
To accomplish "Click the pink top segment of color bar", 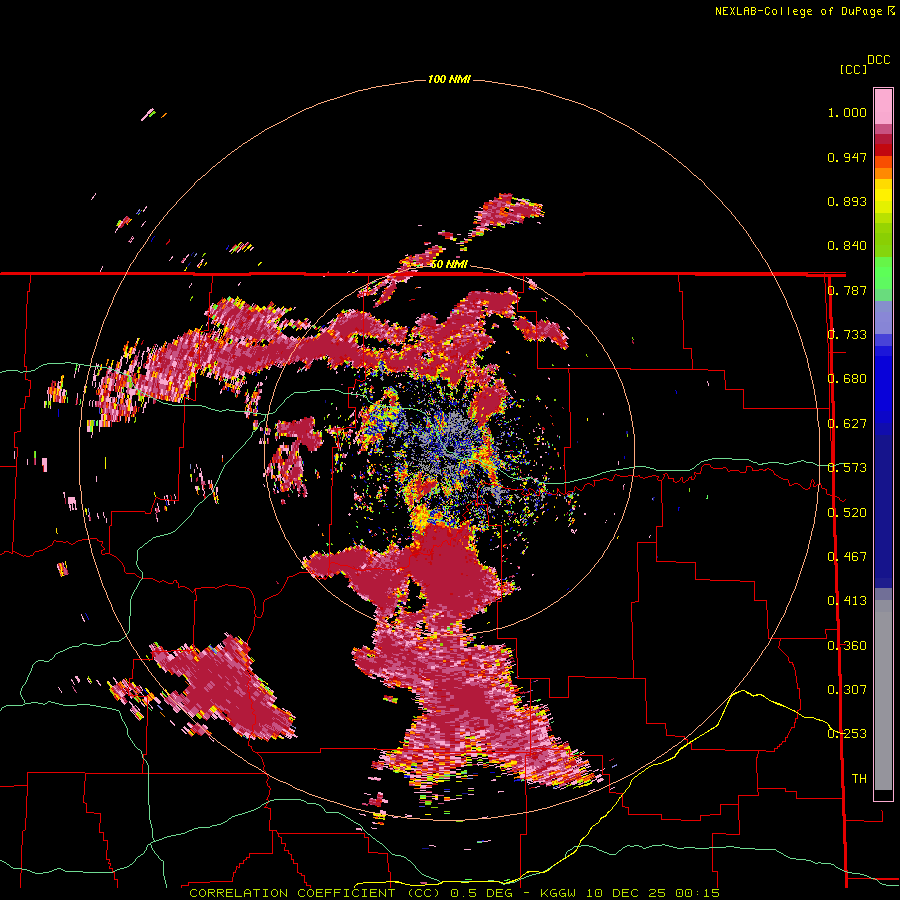I will (x=883, y=106).
